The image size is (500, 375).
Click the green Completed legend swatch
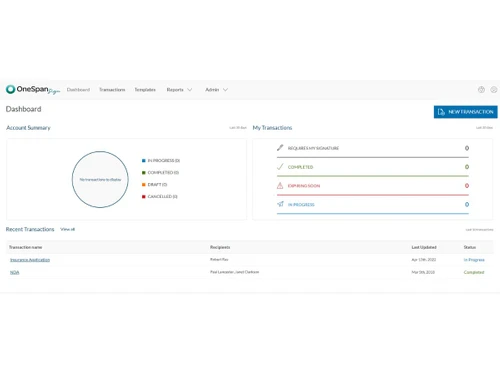(144, 173)
